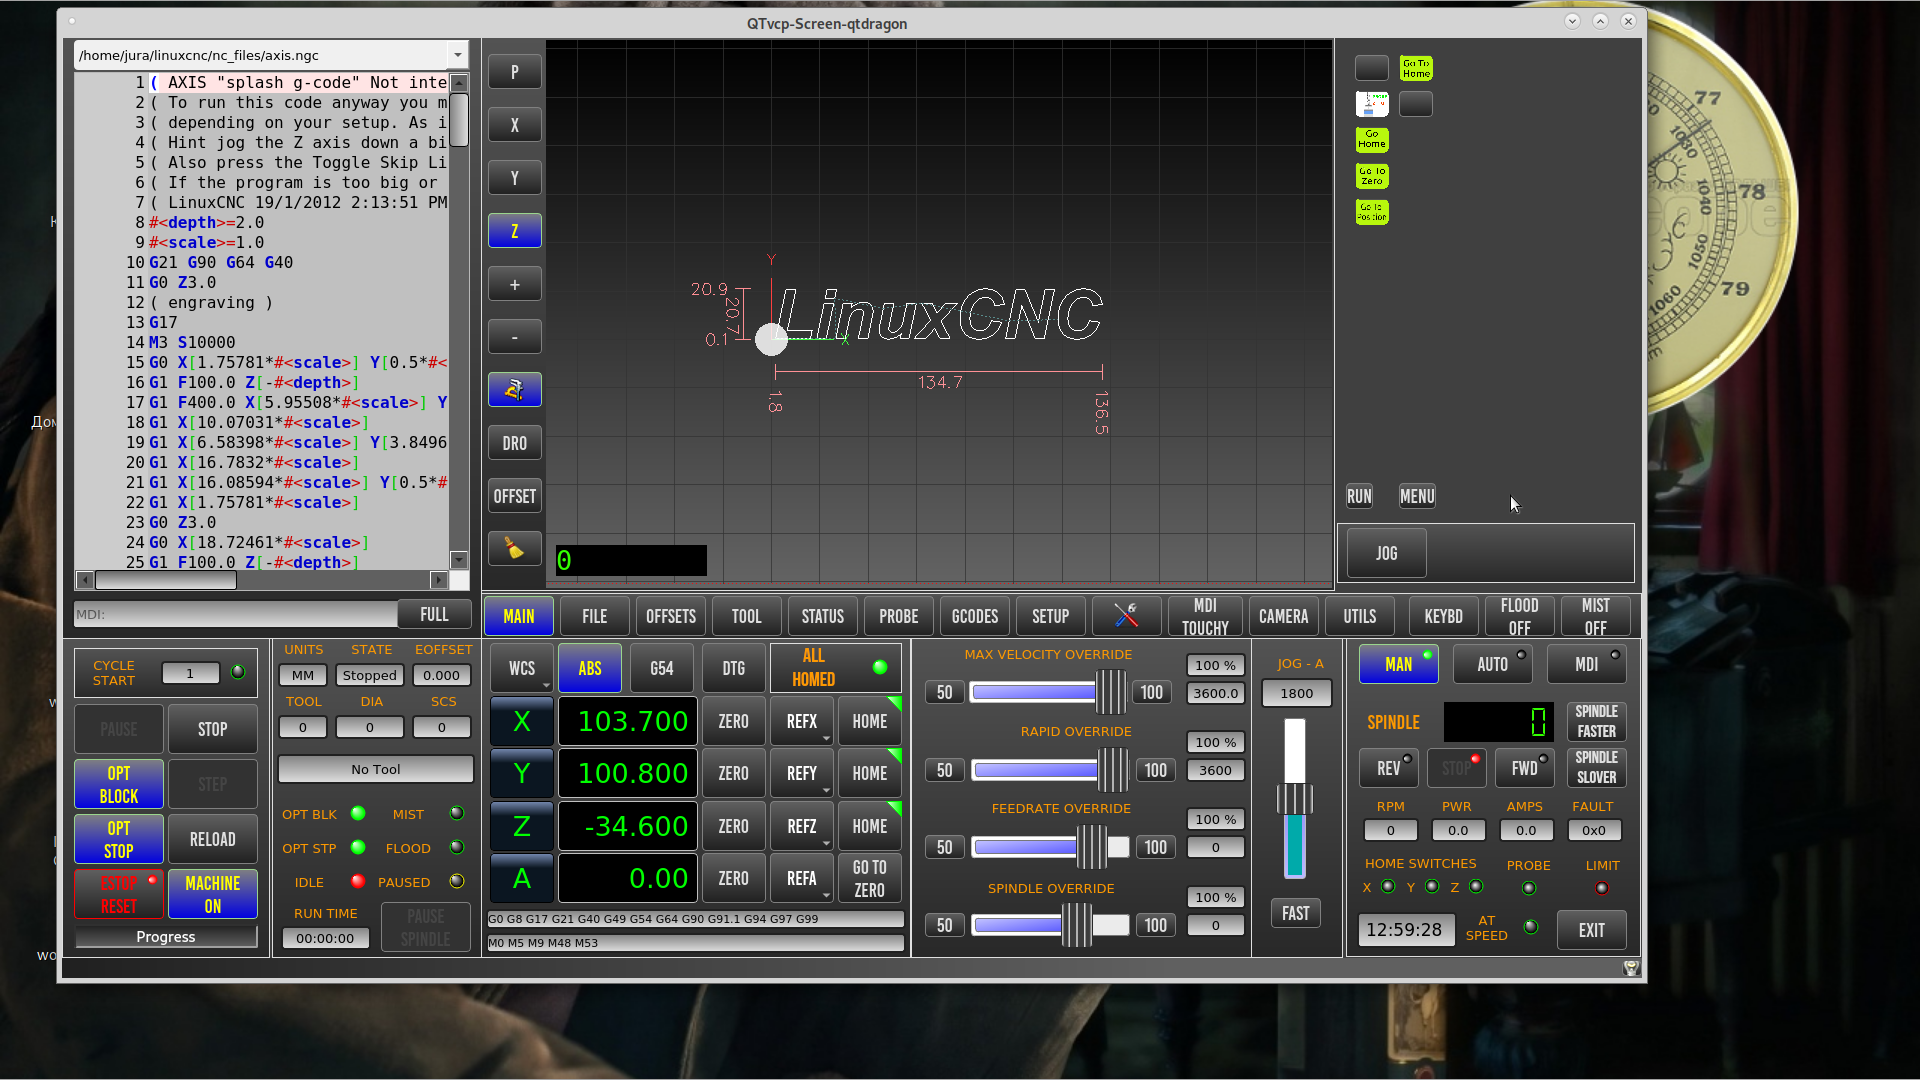The height and width of the screenshot is (1080, 1920).
Task: Toggle FLOOD OFF coolant button
Action: [x=1519, y=616]
